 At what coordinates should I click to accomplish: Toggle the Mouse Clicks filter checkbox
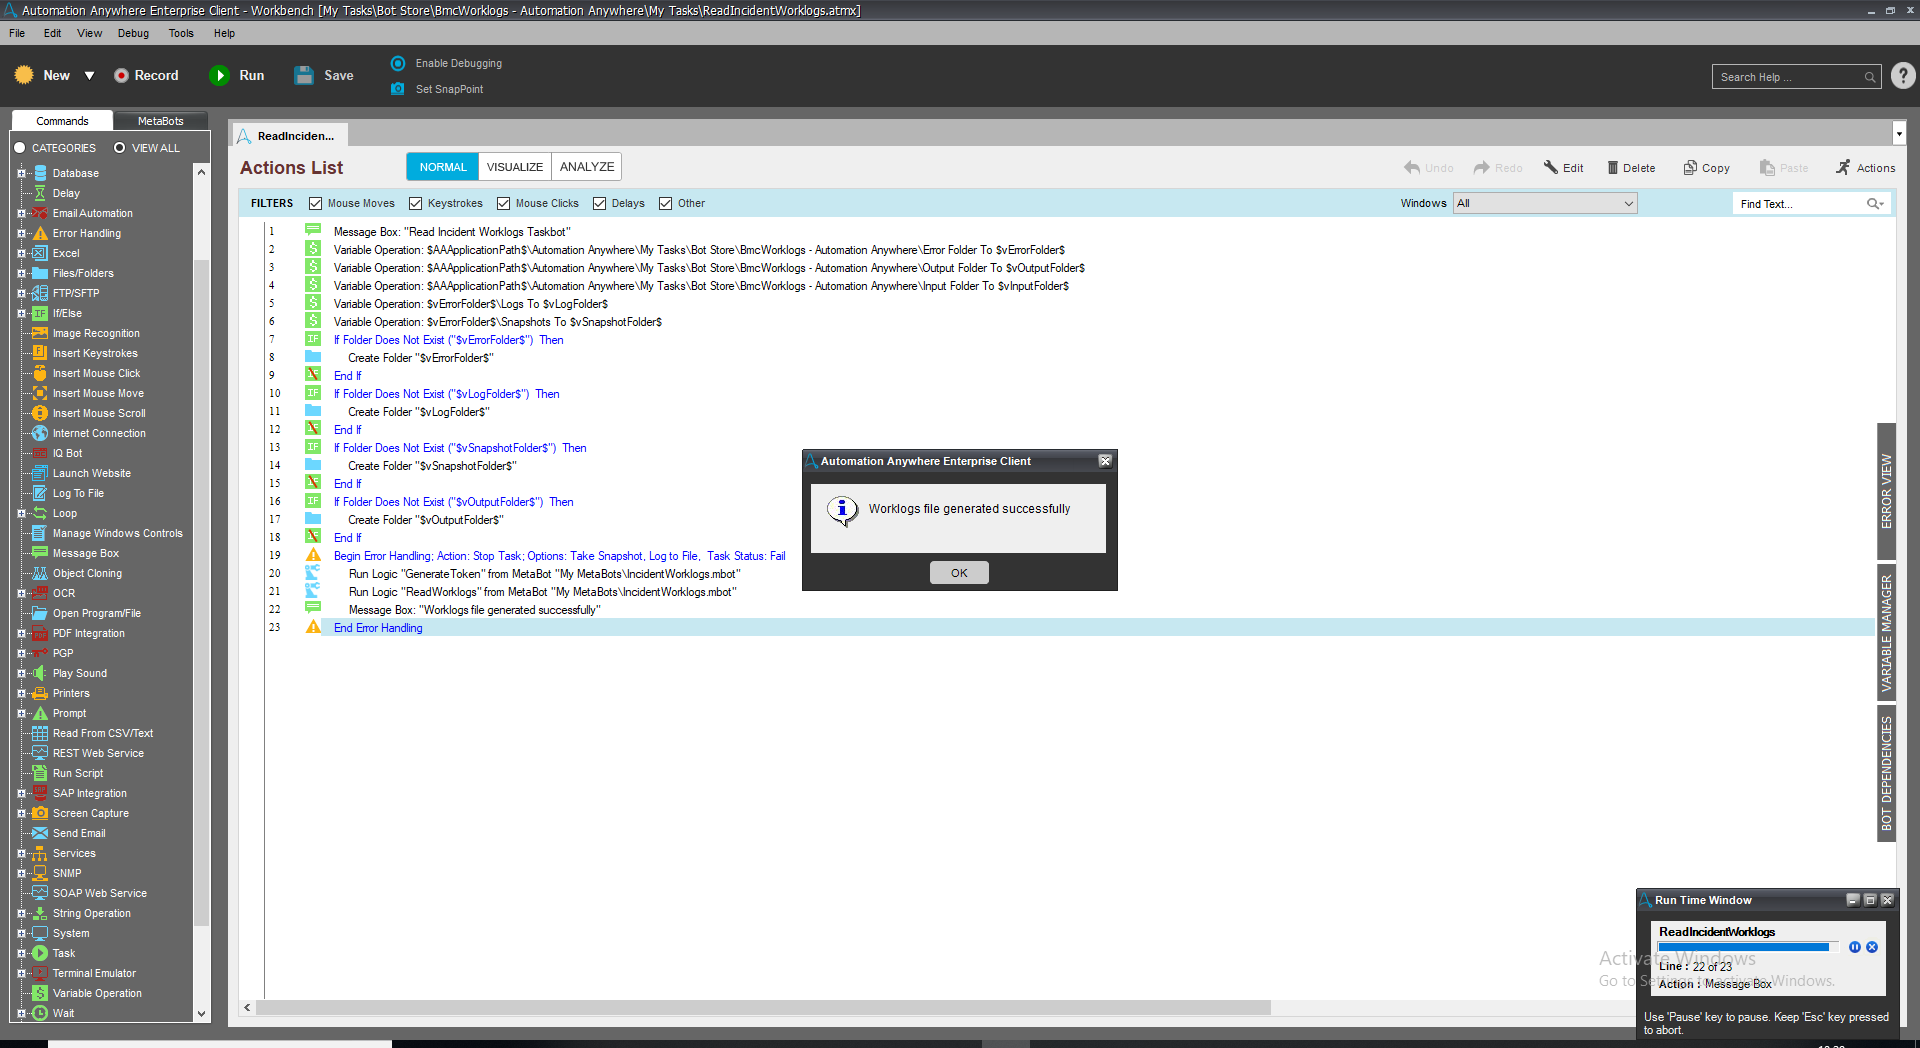504,204
